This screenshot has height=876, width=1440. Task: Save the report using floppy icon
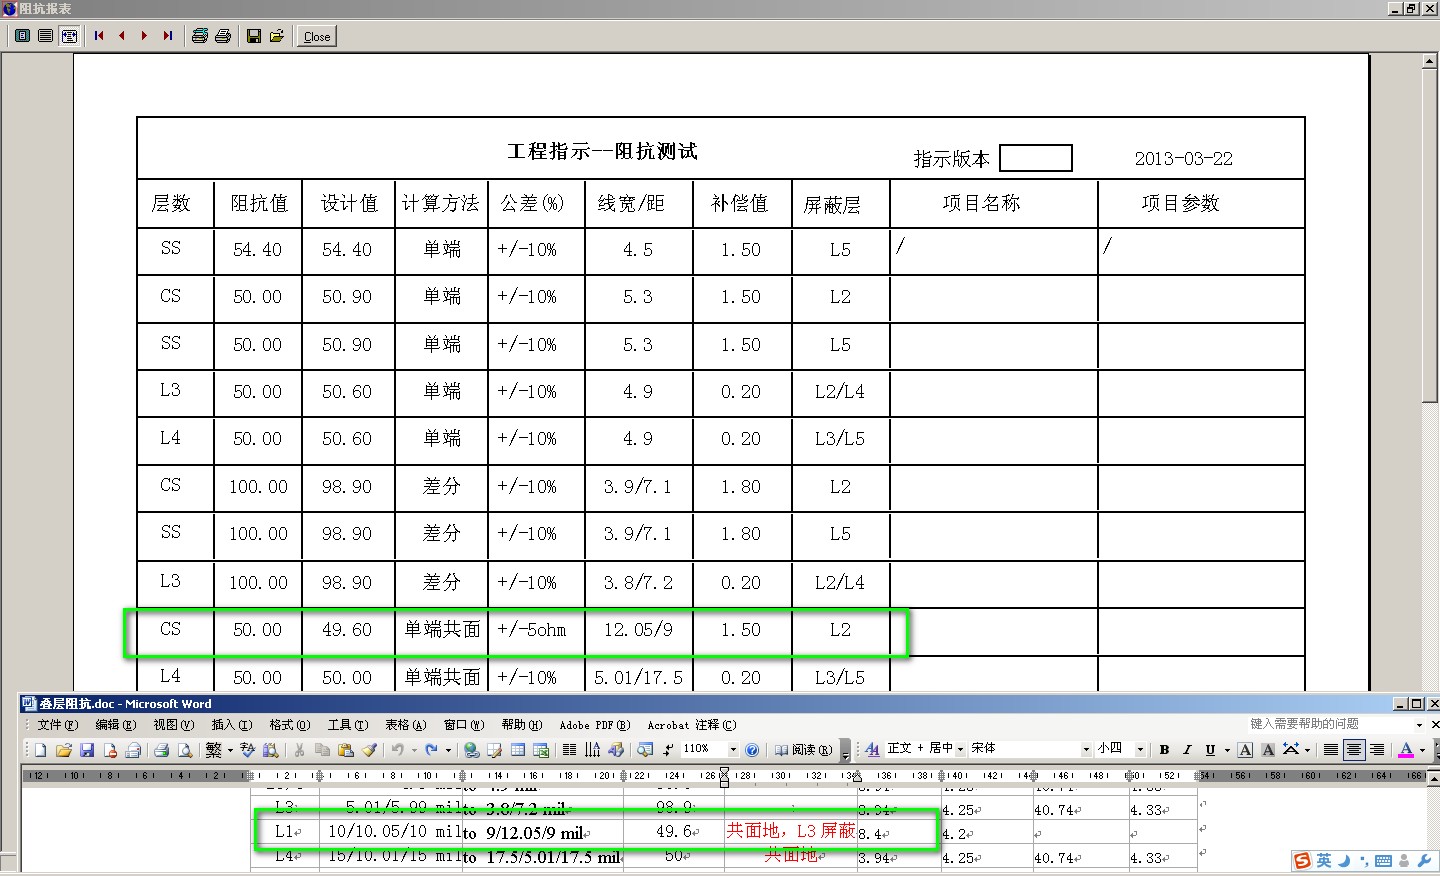tap(254, 36)
